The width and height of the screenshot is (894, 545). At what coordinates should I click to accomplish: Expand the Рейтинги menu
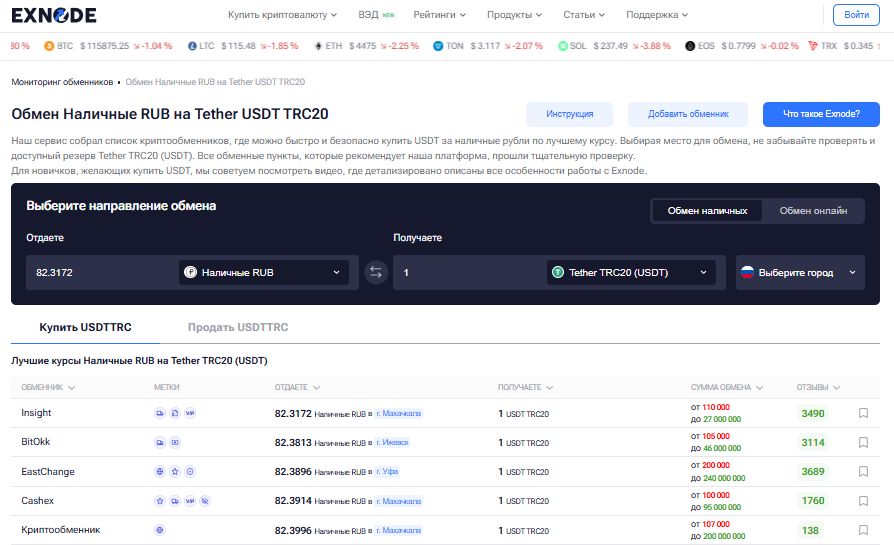pos(440,15)
